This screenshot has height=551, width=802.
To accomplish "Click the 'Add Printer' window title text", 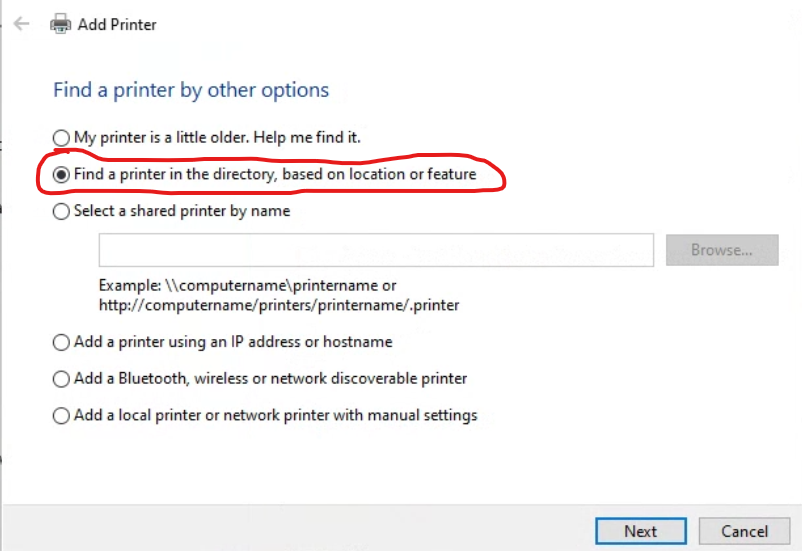I will 117,24.
